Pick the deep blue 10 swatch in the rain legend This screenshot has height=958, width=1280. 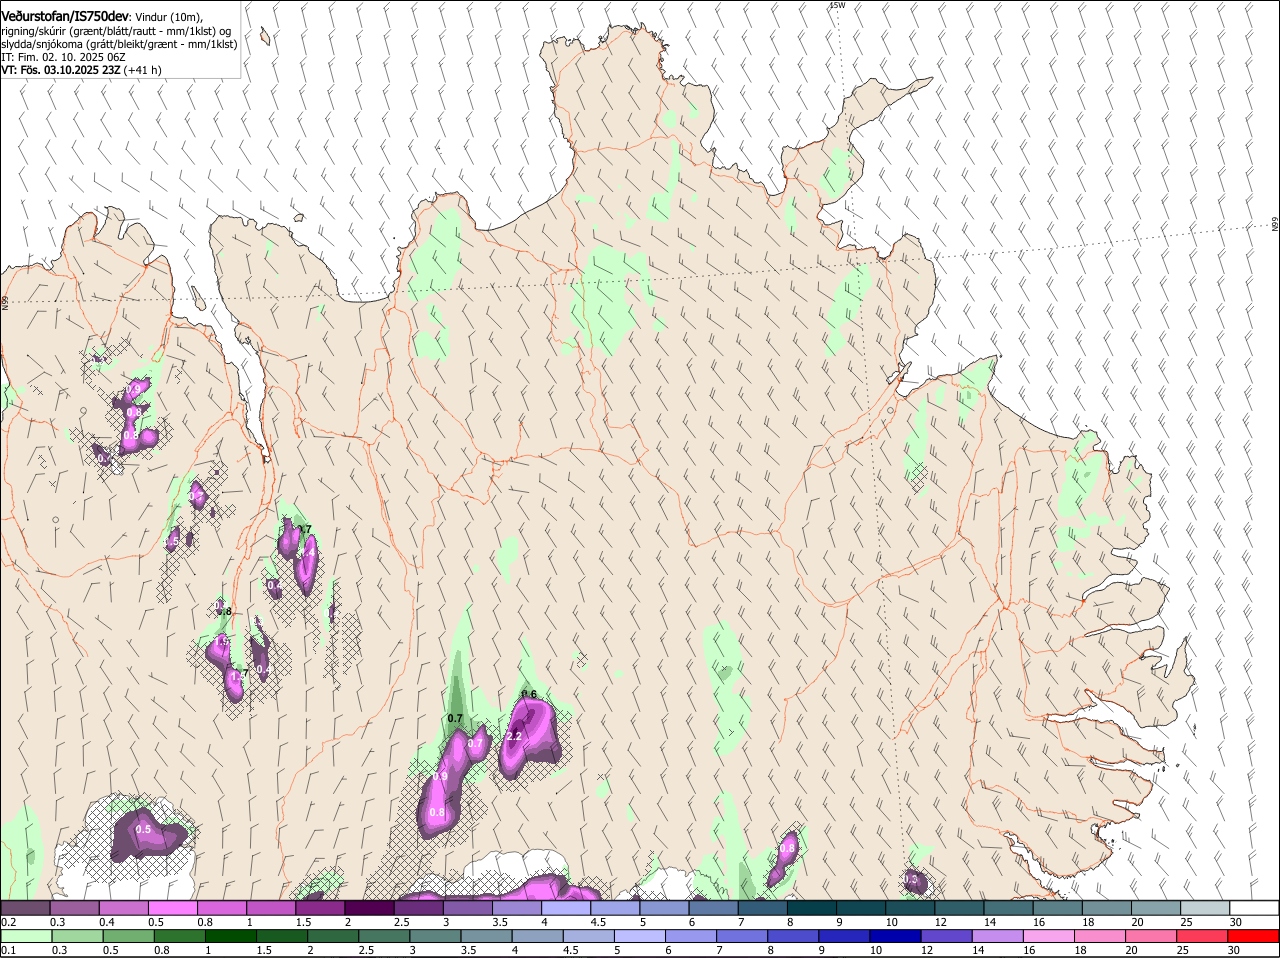point(896,936)
